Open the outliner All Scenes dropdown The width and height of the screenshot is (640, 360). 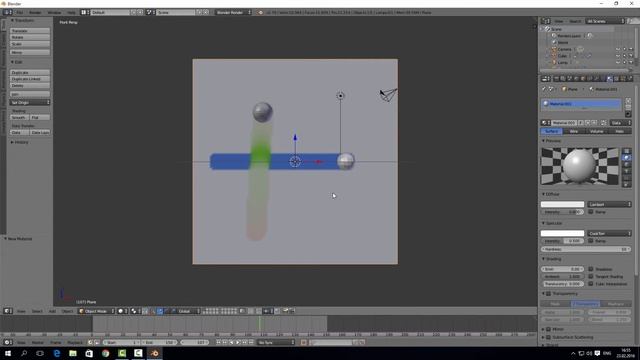(x=605, y=21)
